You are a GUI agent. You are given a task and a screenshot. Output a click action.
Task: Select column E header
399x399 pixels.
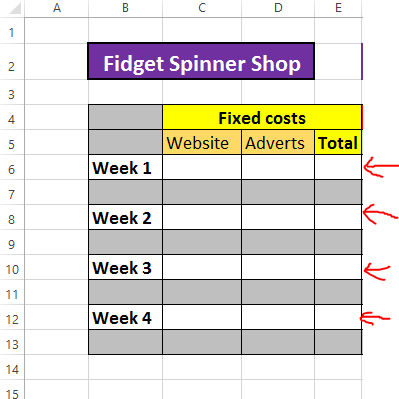(338, 8)
